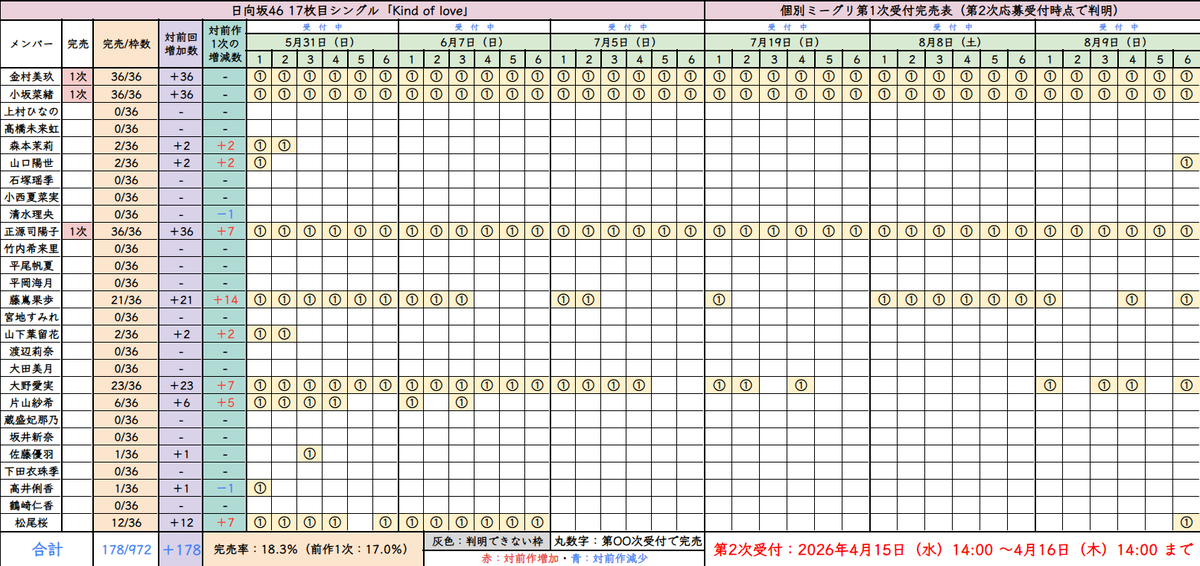
Task: Click the member name 山下葉留花
Action: click(x=31, y=333)
